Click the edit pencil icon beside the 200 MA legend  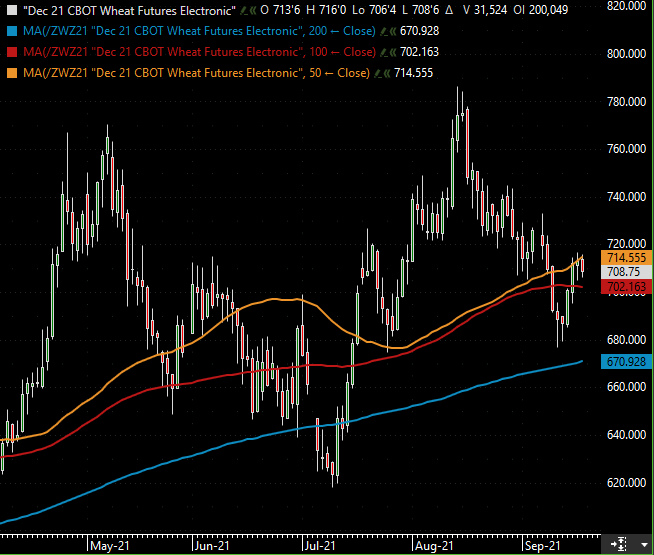[384, 31]
